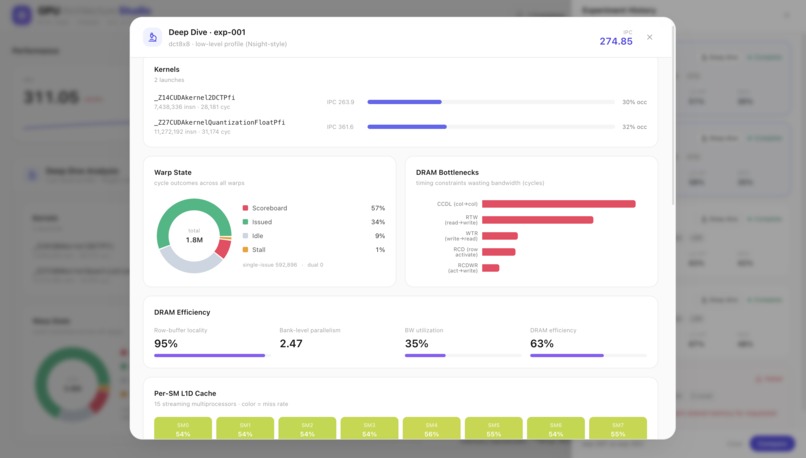
Task: Select the SM1 cache tile
Action: (245, 428)
